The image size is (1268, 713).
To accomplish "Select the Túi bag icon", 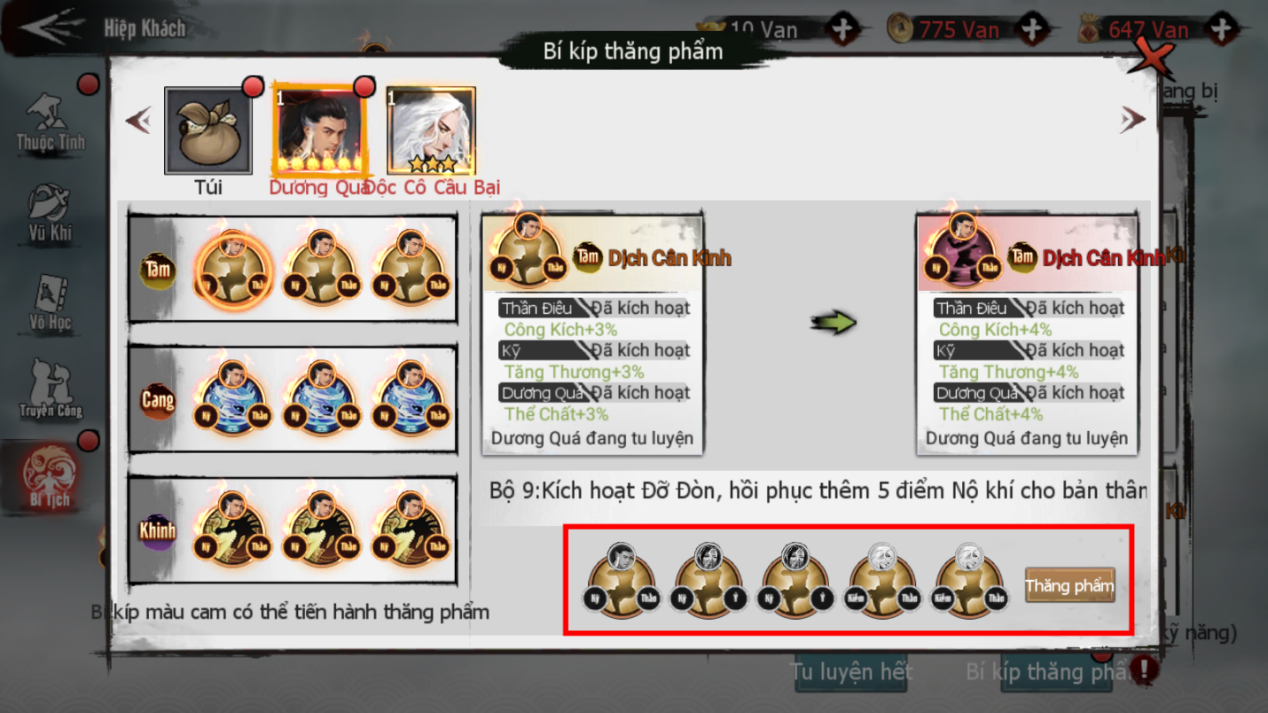I will pyautogui.click(x=208, y=131).
